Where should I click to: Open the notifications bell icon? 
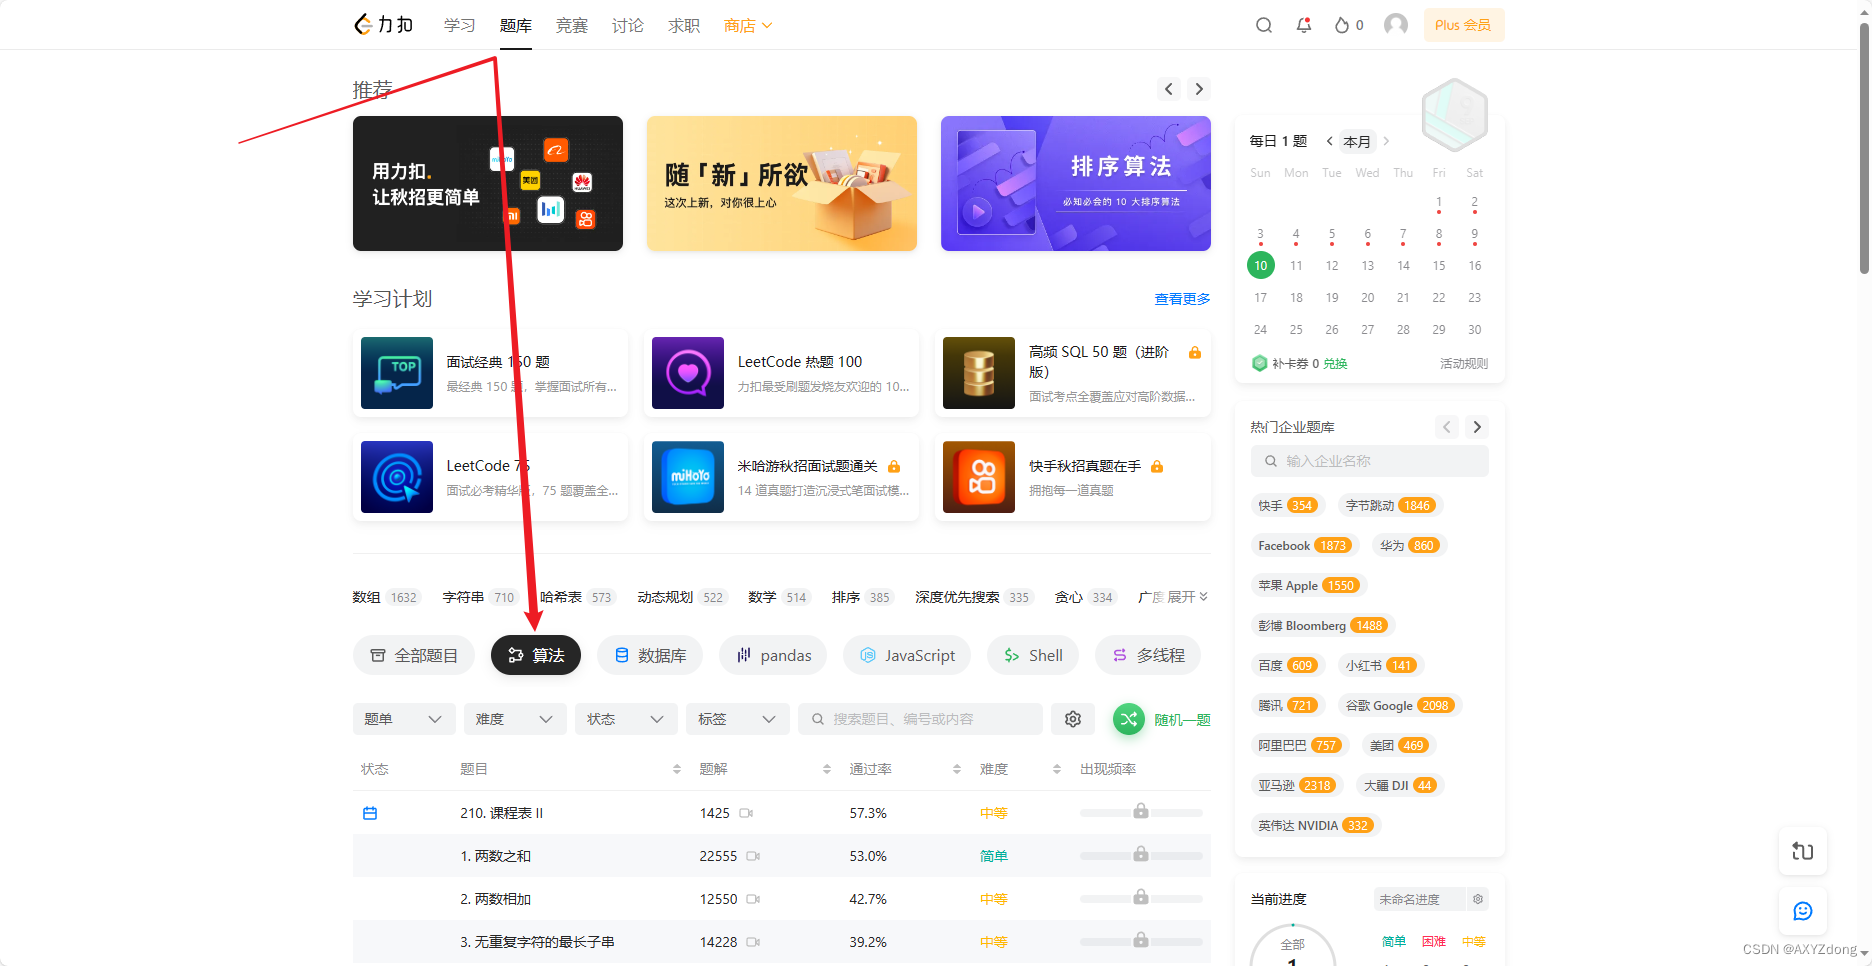point(1304,25)
